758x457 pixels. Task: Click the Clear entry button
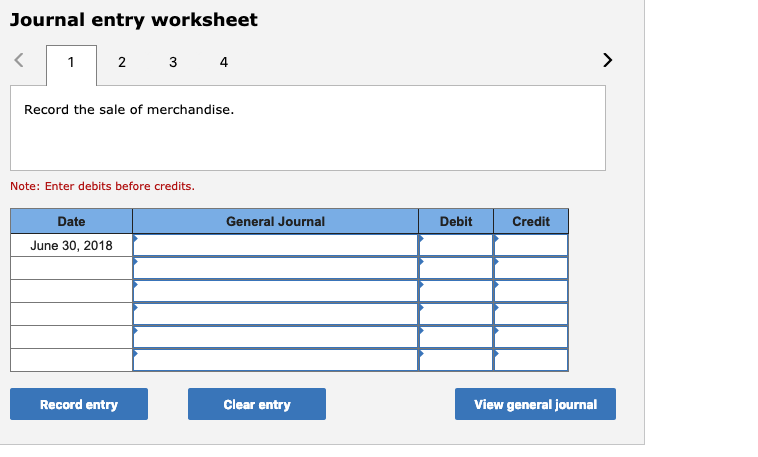(x=257, y=404)
